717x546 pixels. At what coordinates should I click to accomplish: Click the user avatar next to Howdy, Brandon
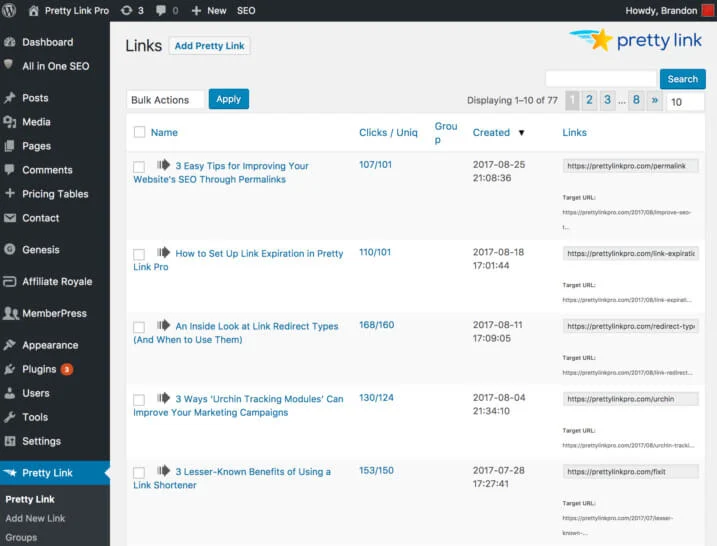708,10
